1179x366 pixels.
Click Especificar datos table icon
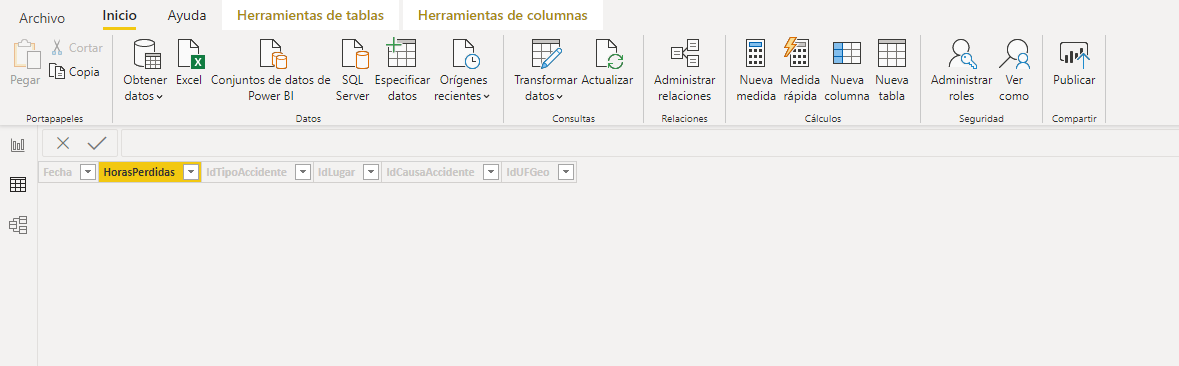point(402,54)
